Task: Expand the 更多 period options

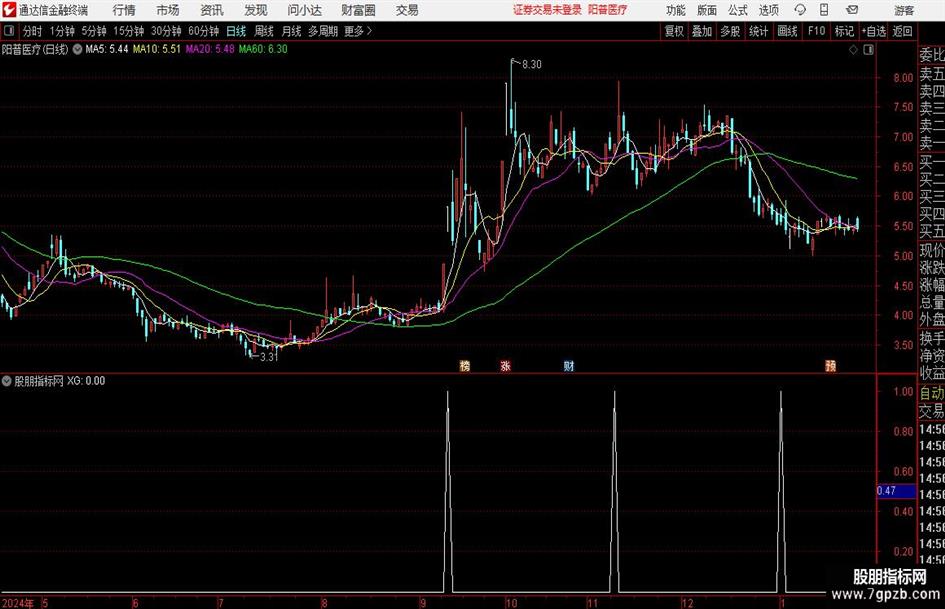Action: click(358, 31)
